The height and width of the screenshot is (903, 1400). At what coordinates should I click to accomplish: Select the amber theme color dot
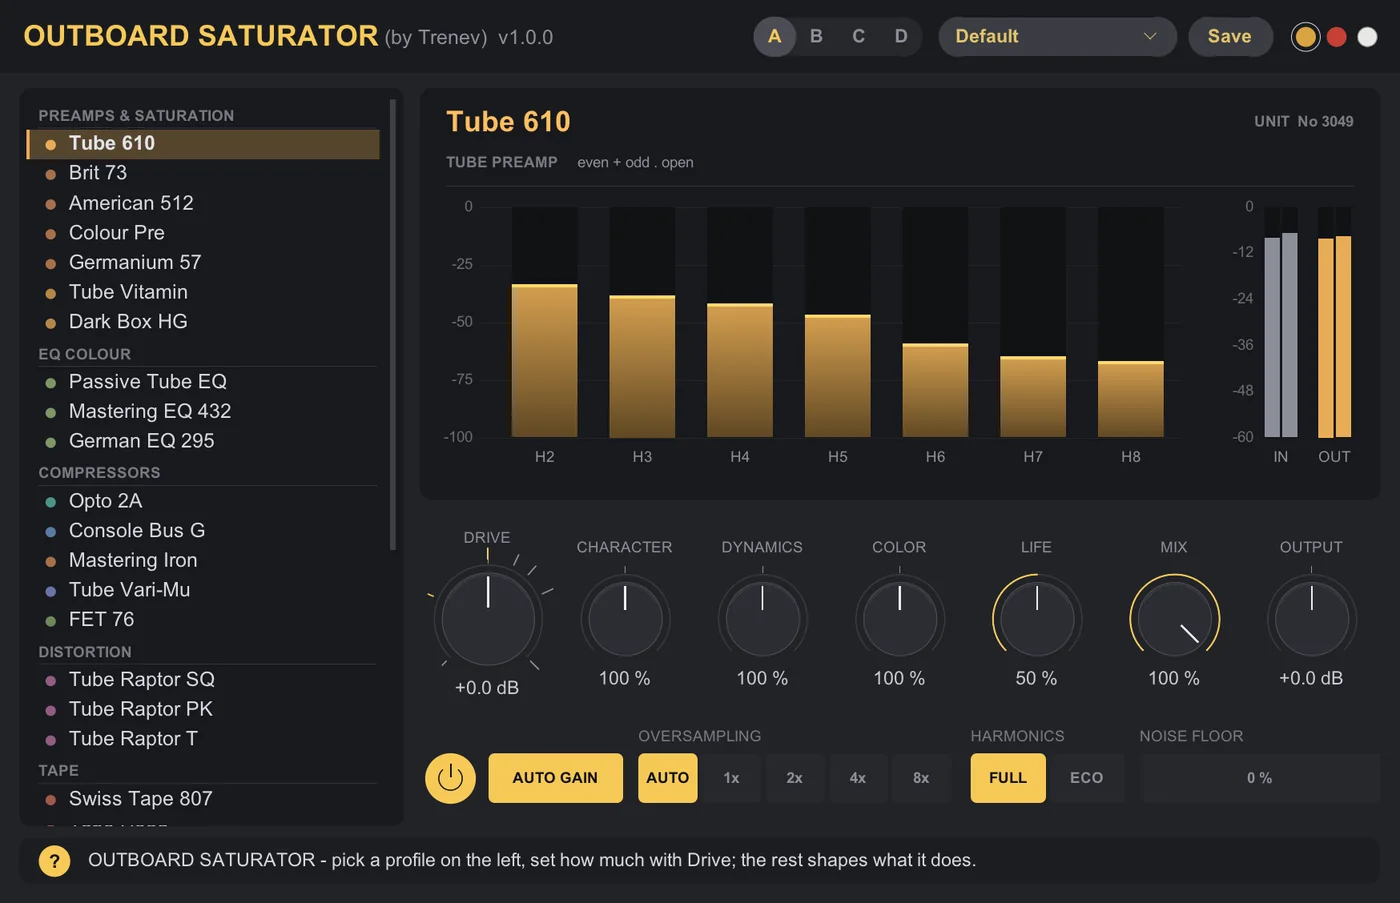pos(1305,37)
